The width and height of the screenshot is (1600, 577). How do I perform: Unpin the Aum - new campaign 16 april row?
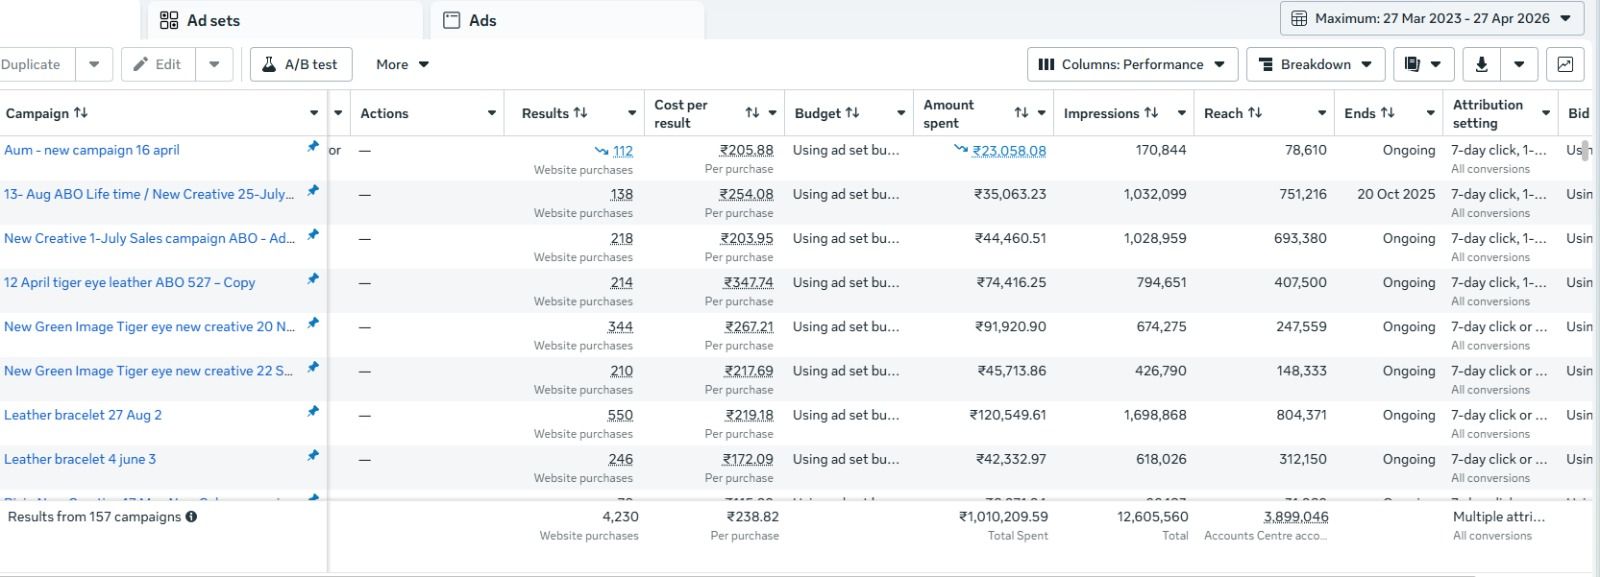(313, 146)
